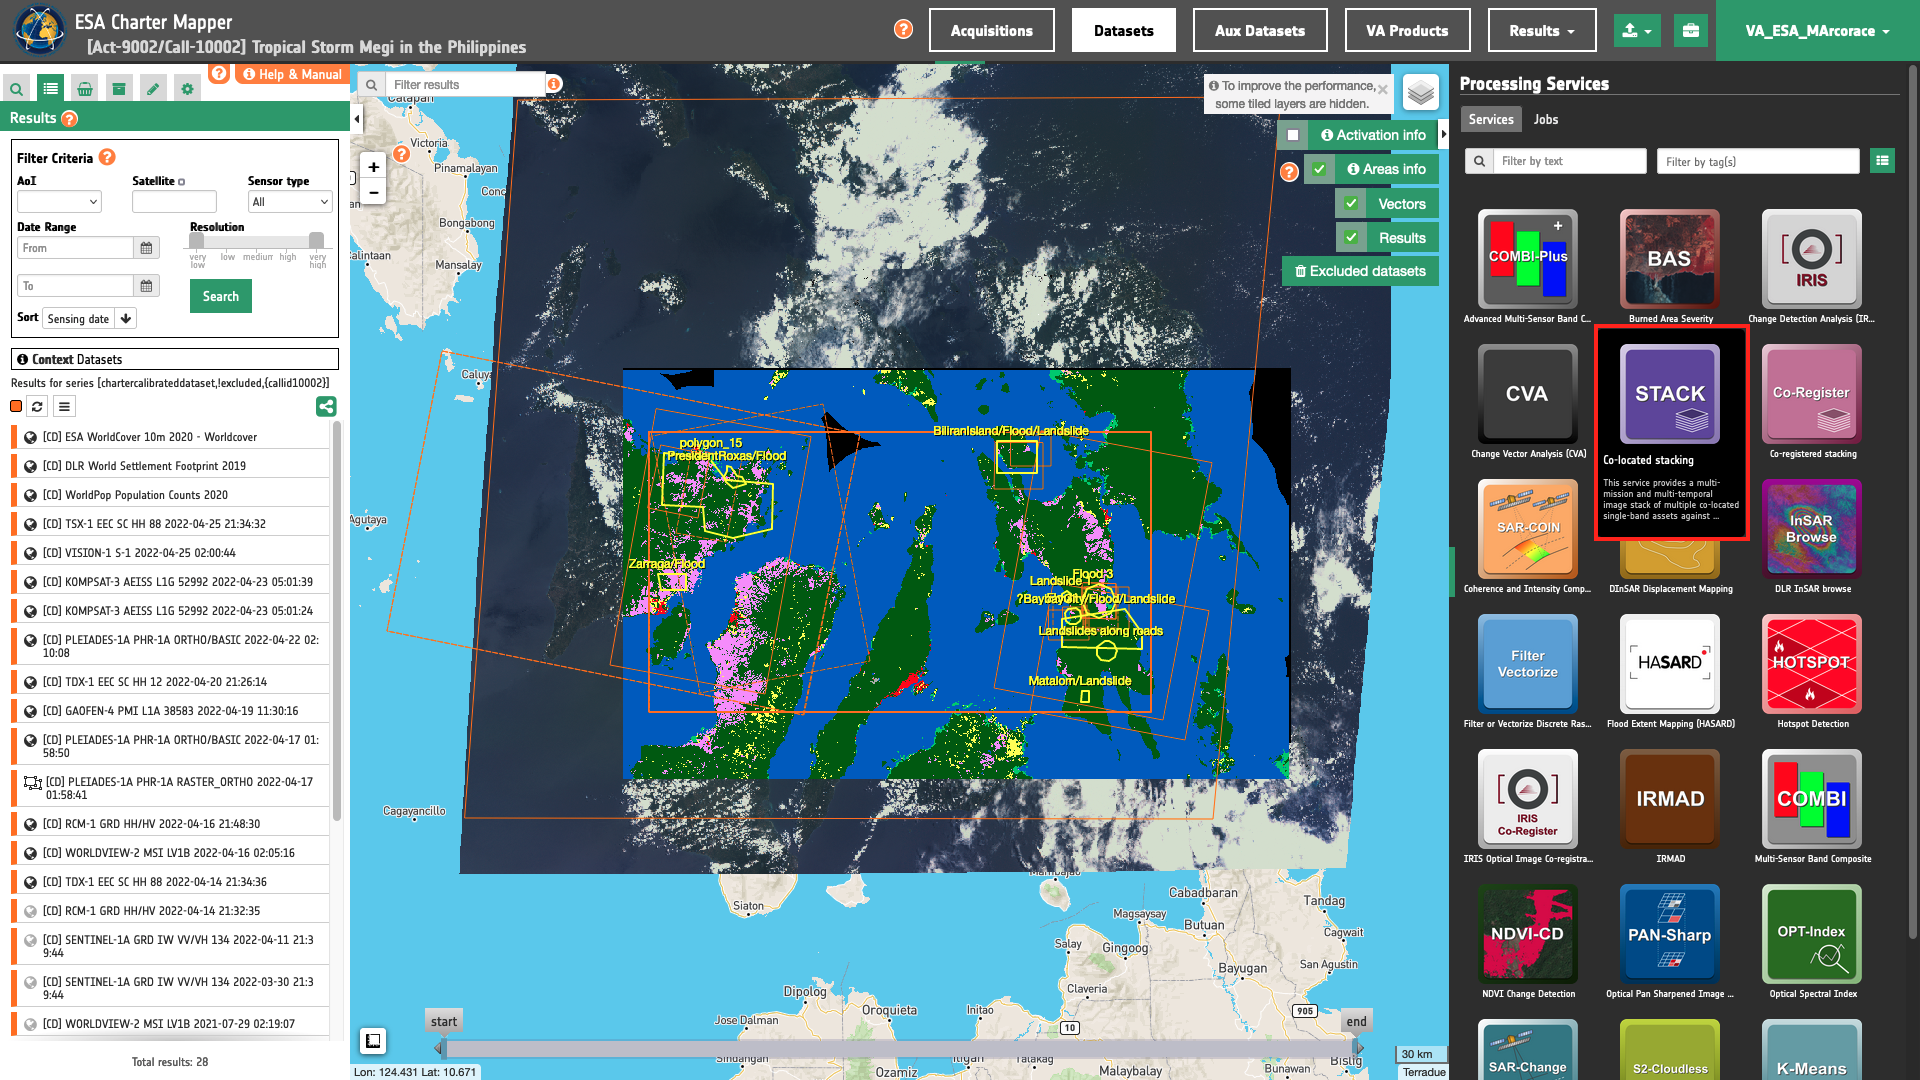Dismiss the tiled layers performance notice
1920x1080 pixels.
[1382, 89]
